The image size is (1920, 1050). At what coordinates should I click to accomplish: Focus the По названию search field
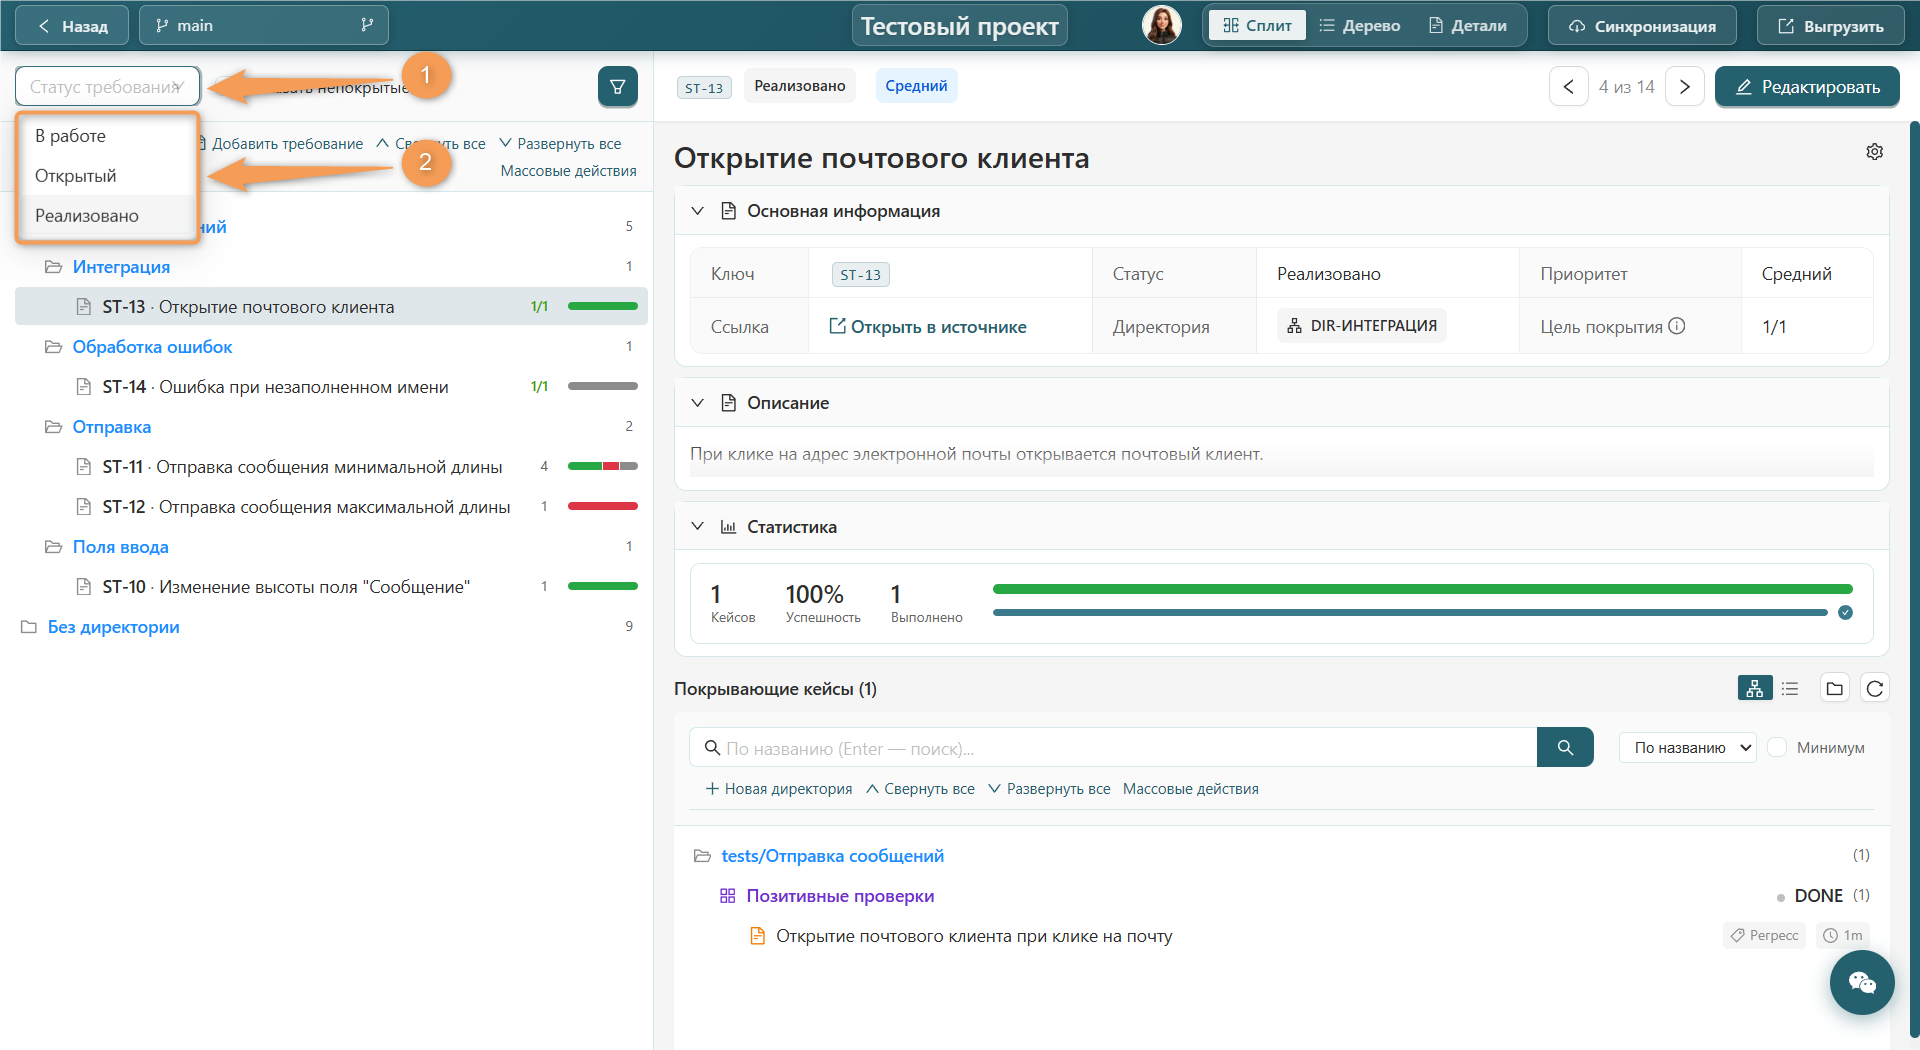1113,747
